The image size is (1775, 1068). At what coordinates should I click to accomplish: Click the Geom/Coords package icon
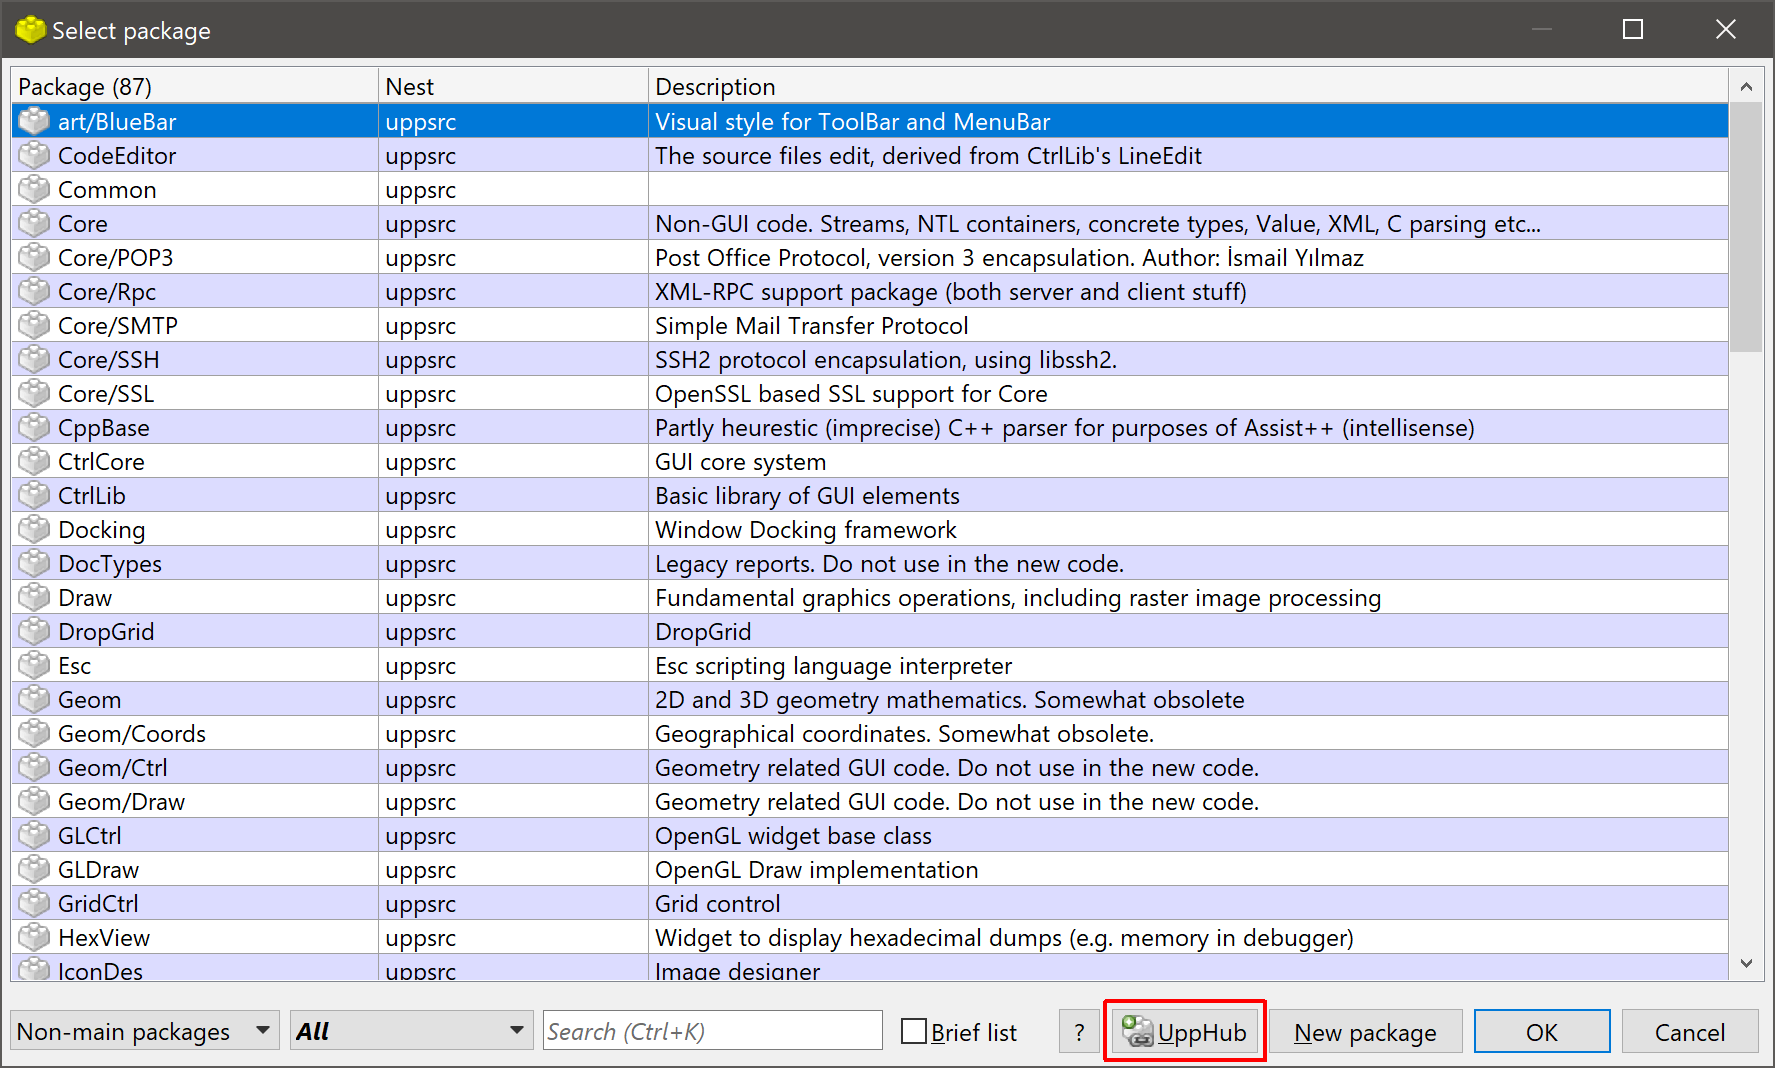pyautogui.click(x=34, y=733)
